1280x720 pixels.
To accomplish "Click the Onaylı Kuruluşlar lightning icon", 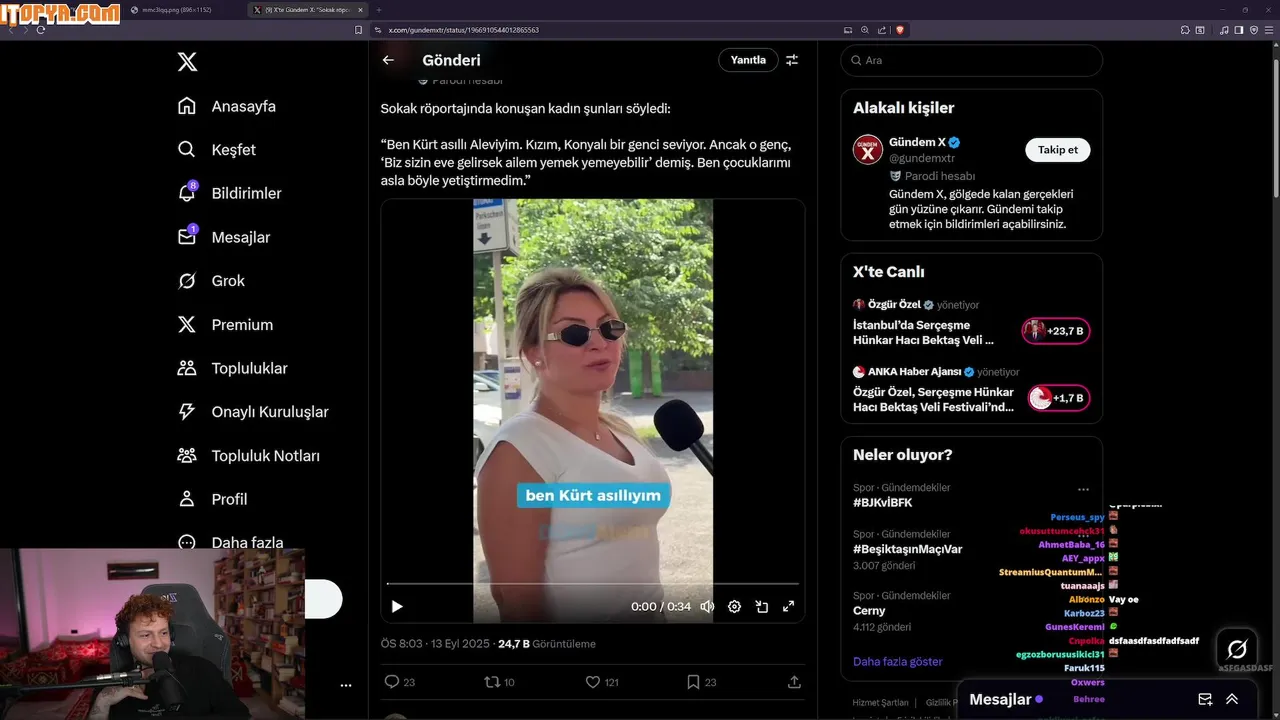I will point(187,412).
